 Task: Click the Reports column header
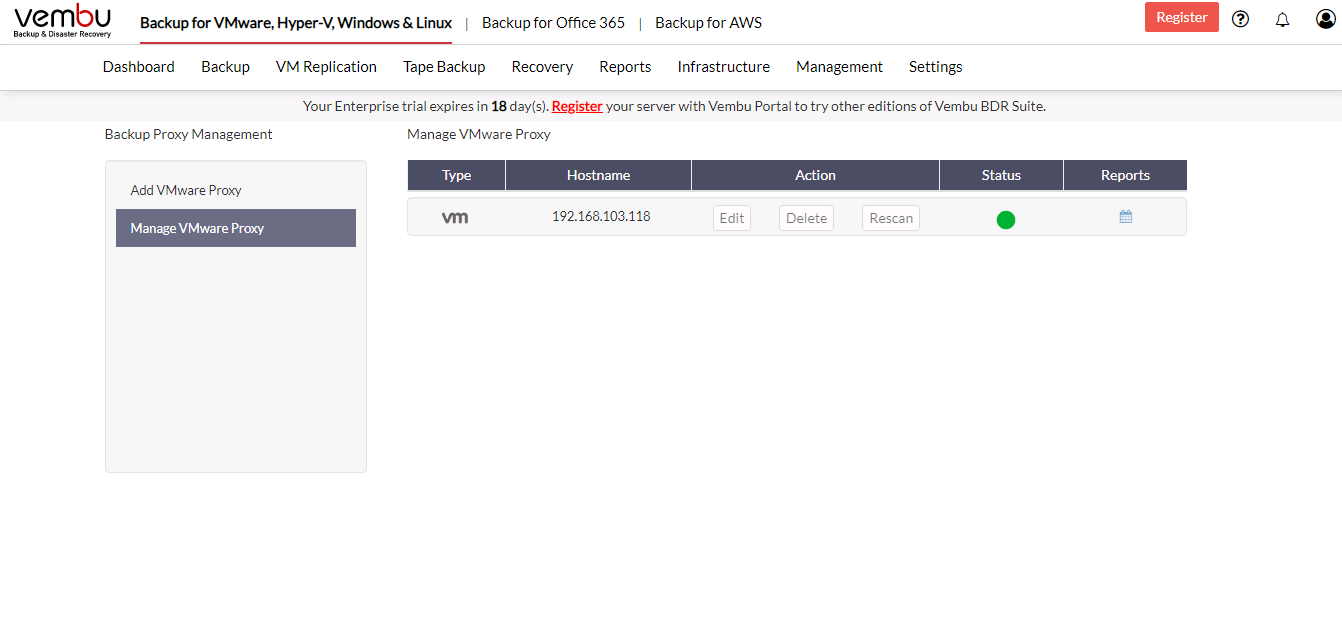point(1125,175)
